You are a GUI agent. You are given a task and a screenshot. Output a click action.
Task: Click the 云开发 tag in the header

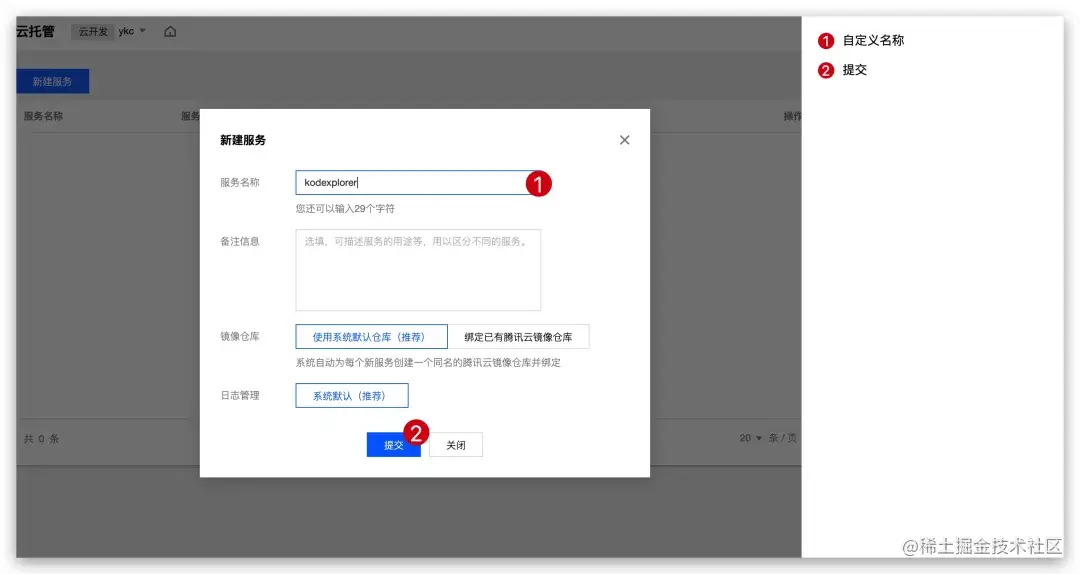tap(93, 32)
